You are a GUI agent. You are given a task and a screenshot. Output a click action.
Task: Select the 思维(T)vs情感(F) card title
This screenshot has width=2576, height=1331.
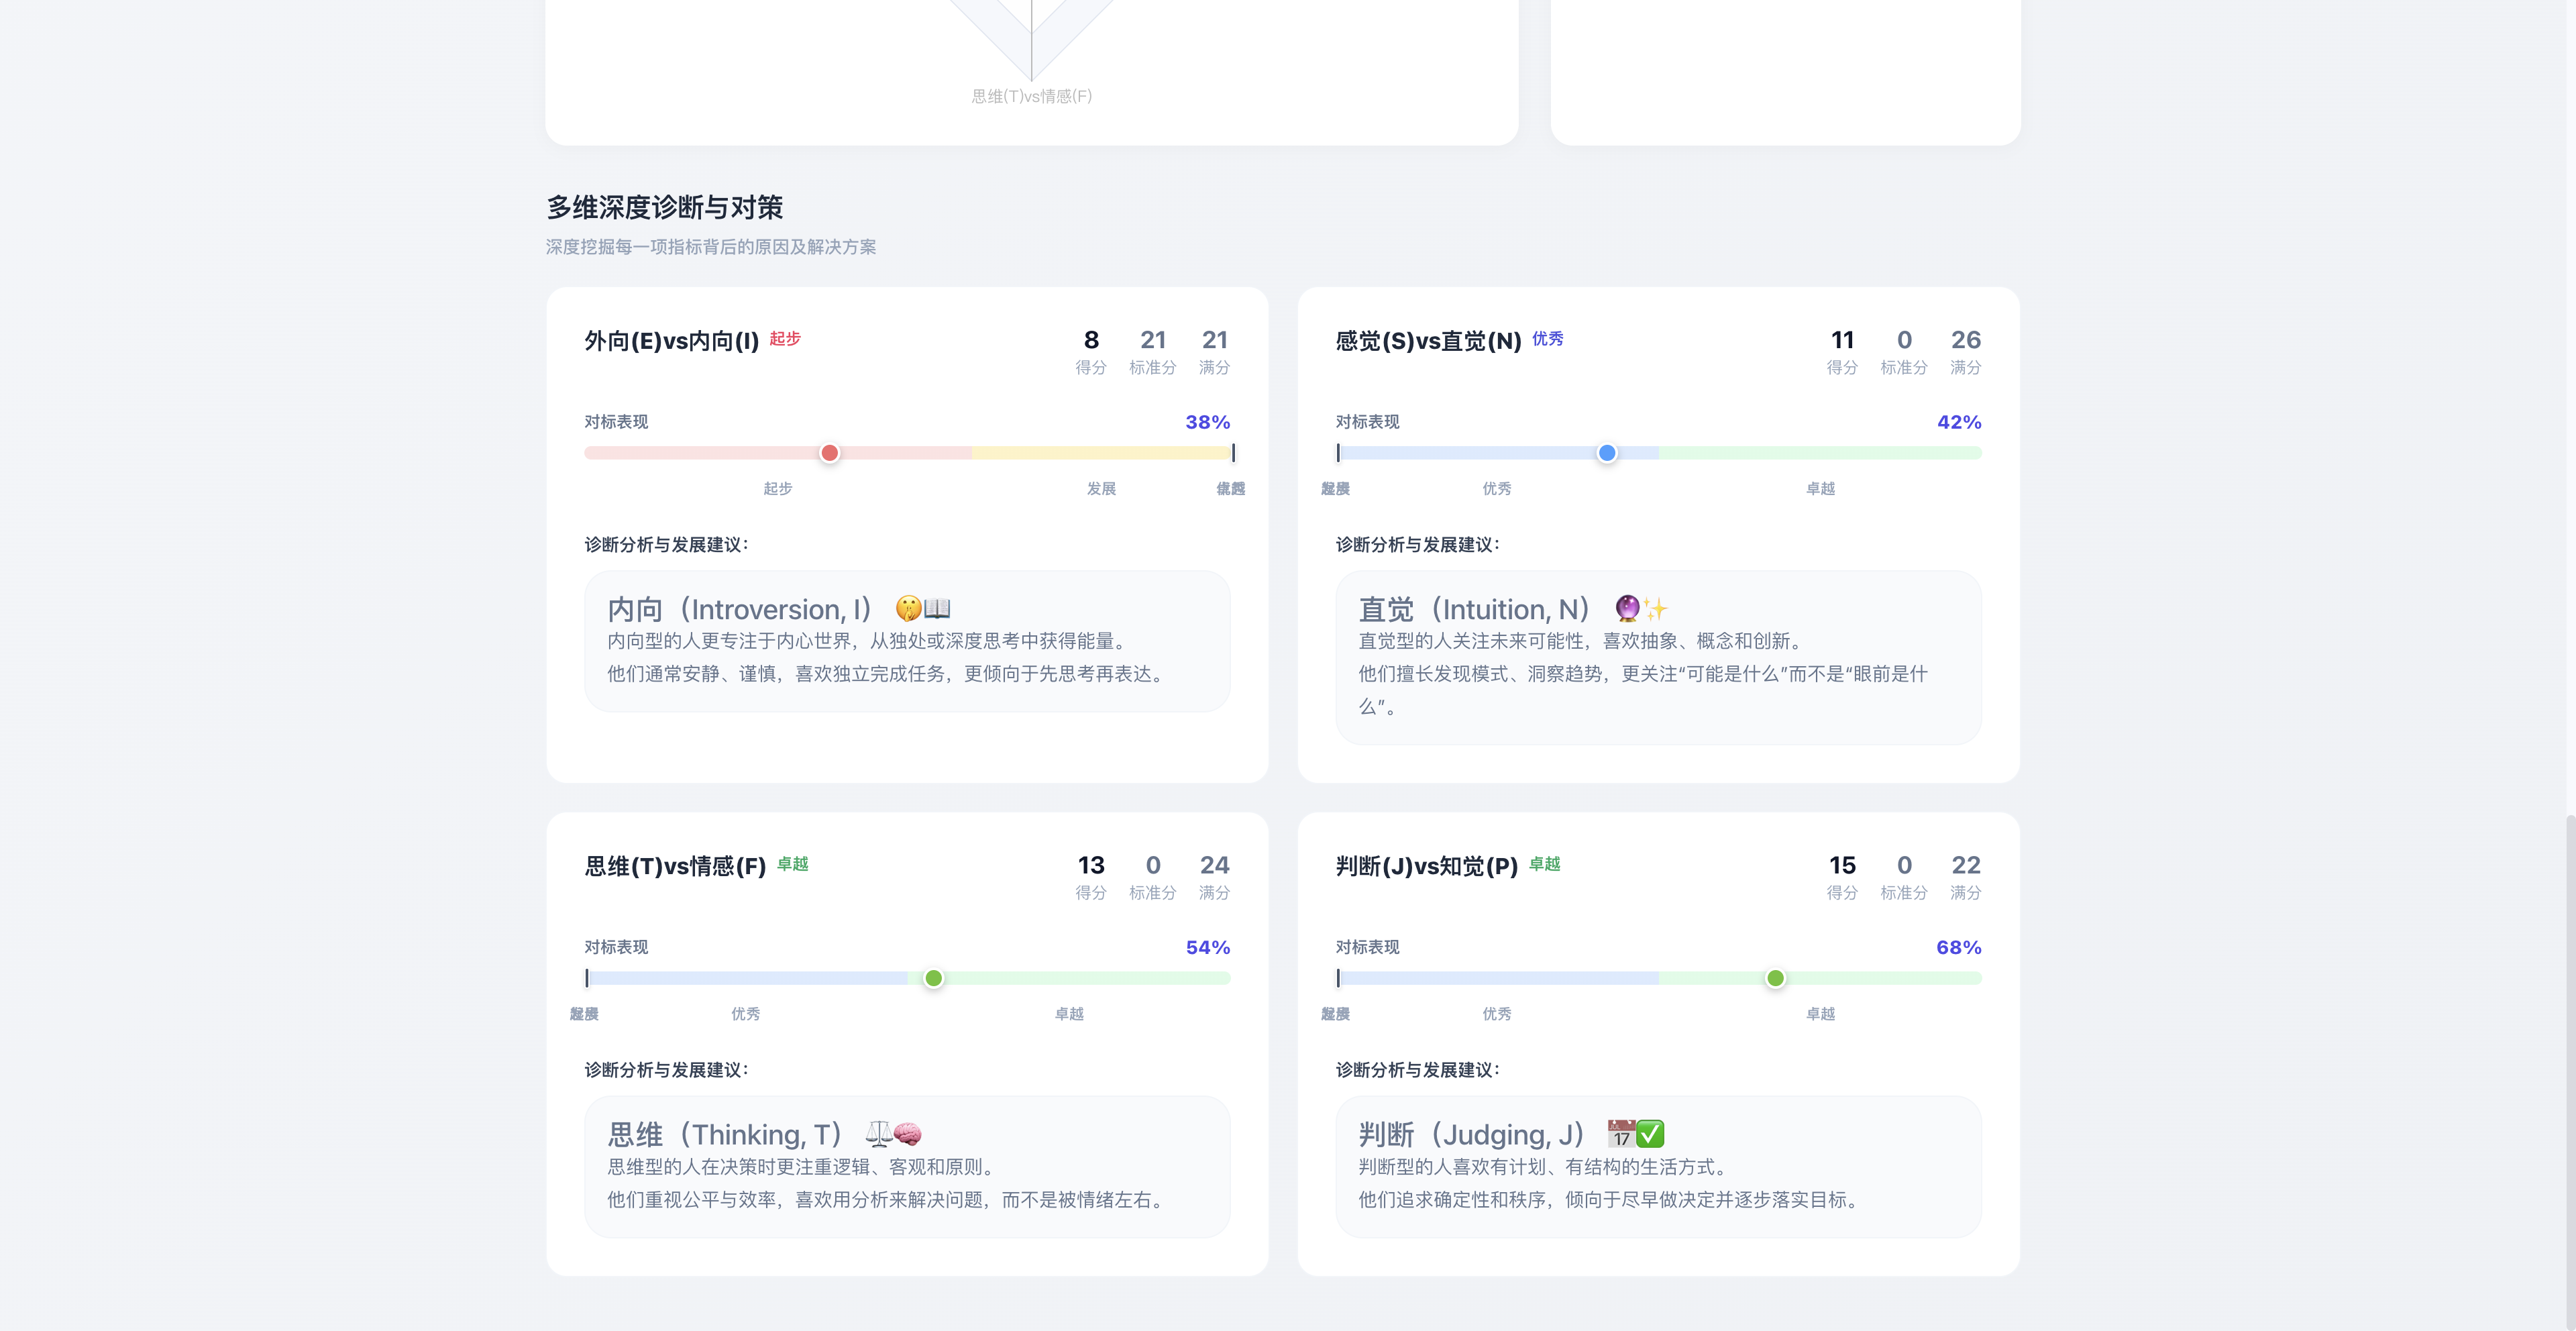[675, 866]
